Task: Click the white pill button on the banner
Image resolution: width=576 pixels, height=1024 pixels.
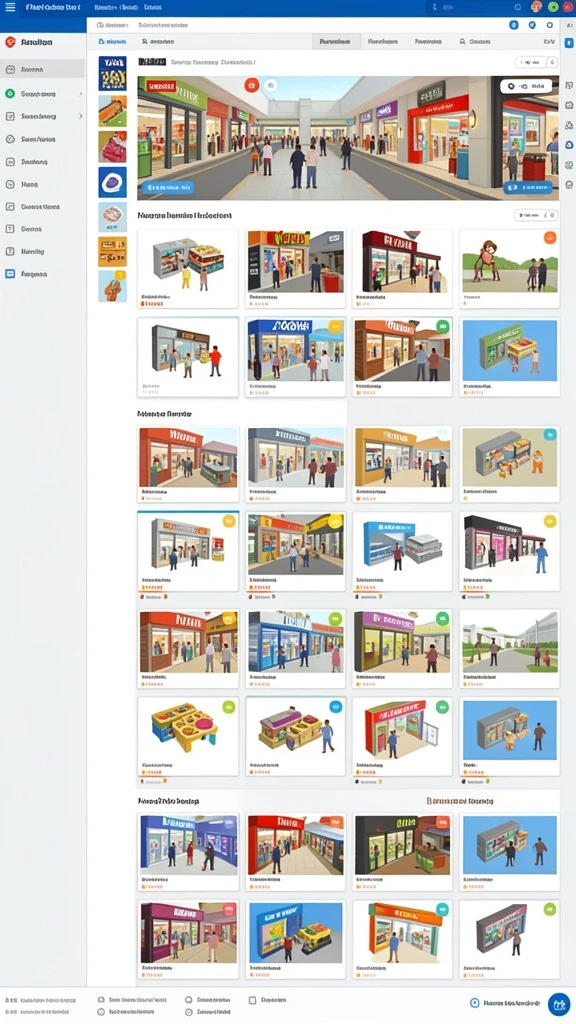Action: 526,86
